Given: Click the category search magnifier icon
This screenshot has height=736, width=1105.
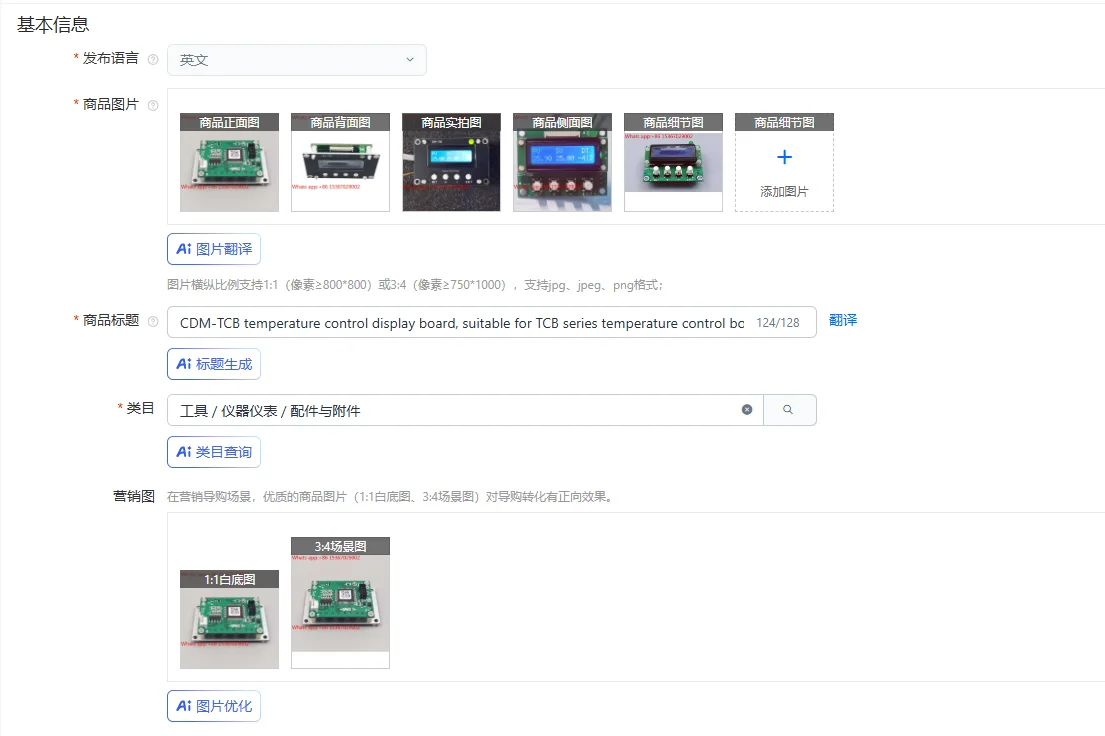Looking at the screenshot, I should point(789,410).
